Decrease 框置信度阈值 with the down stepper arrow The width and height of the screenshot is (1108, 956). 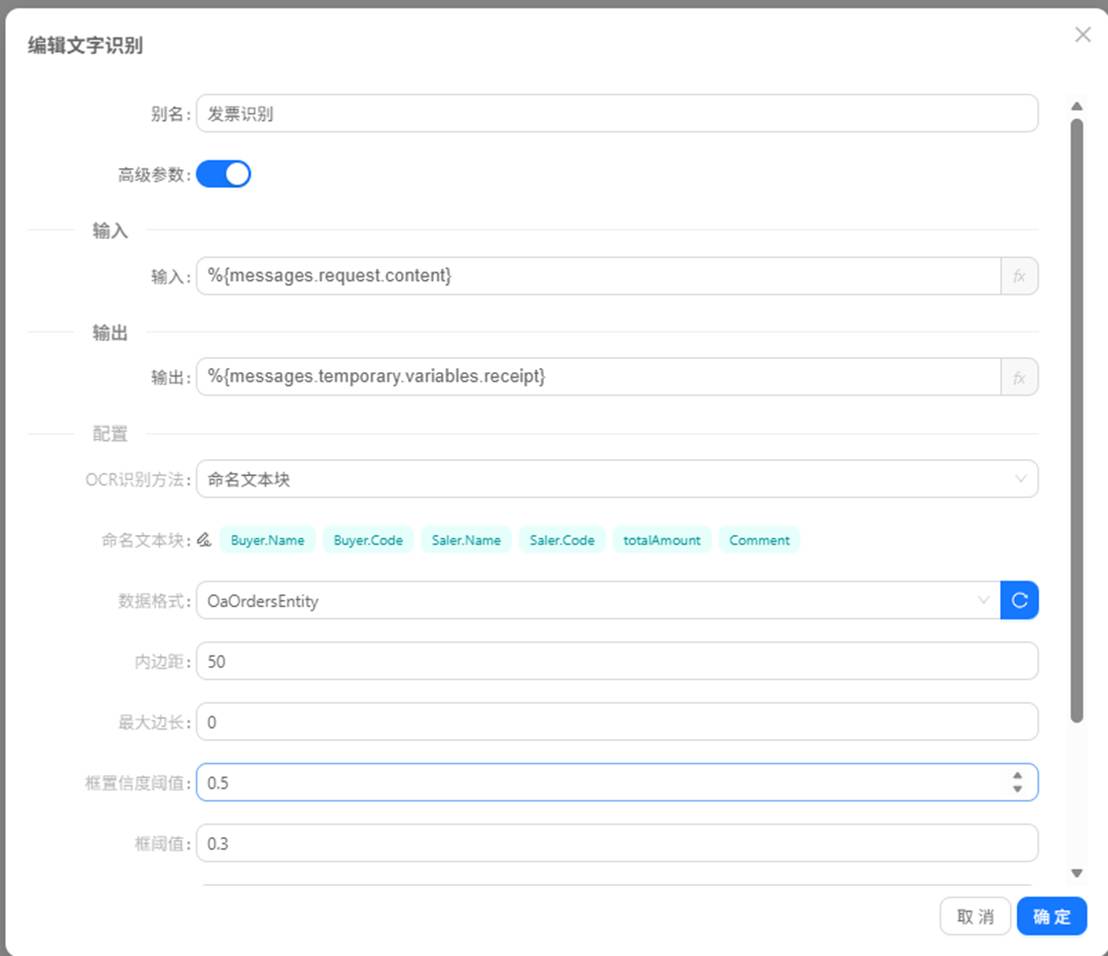(x=1017, y=789)
